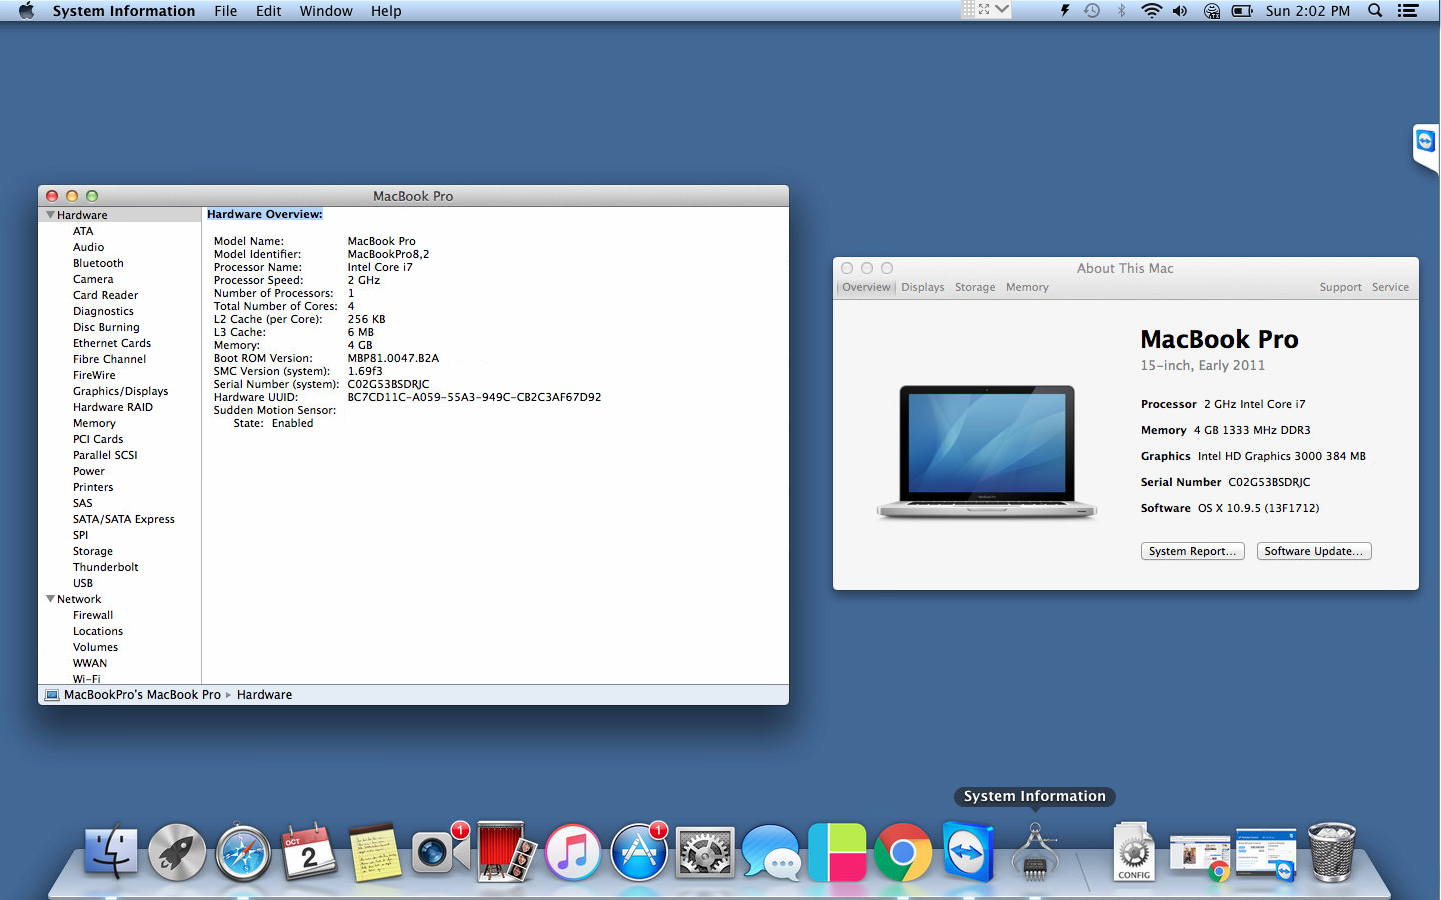Open Finder from the Dock
This screenshot has height=900, width=1441.
click(x=110, y=852)
